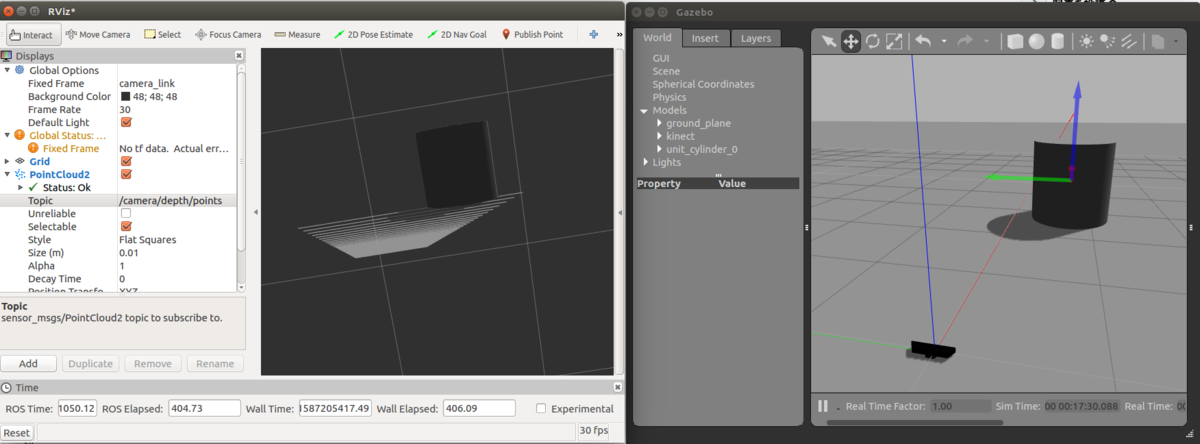
Task: Collapse the Global Options tree node
Action: click(8, 70)
